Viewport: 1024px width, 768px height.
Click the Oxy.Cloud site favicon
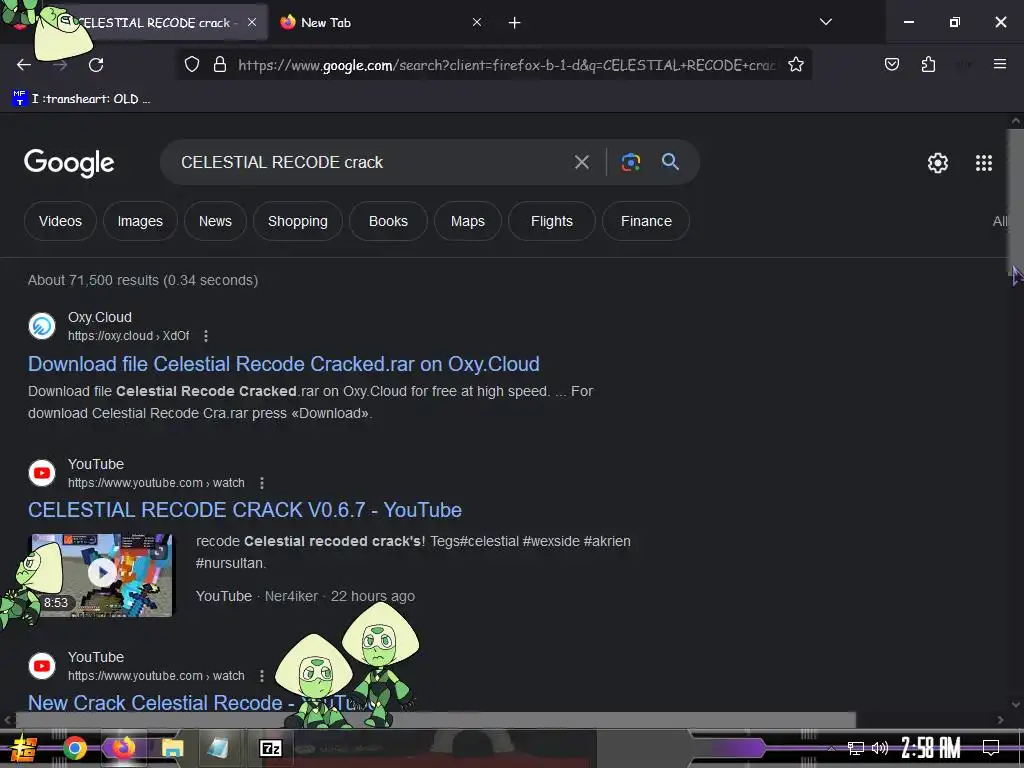click(42, 326)
